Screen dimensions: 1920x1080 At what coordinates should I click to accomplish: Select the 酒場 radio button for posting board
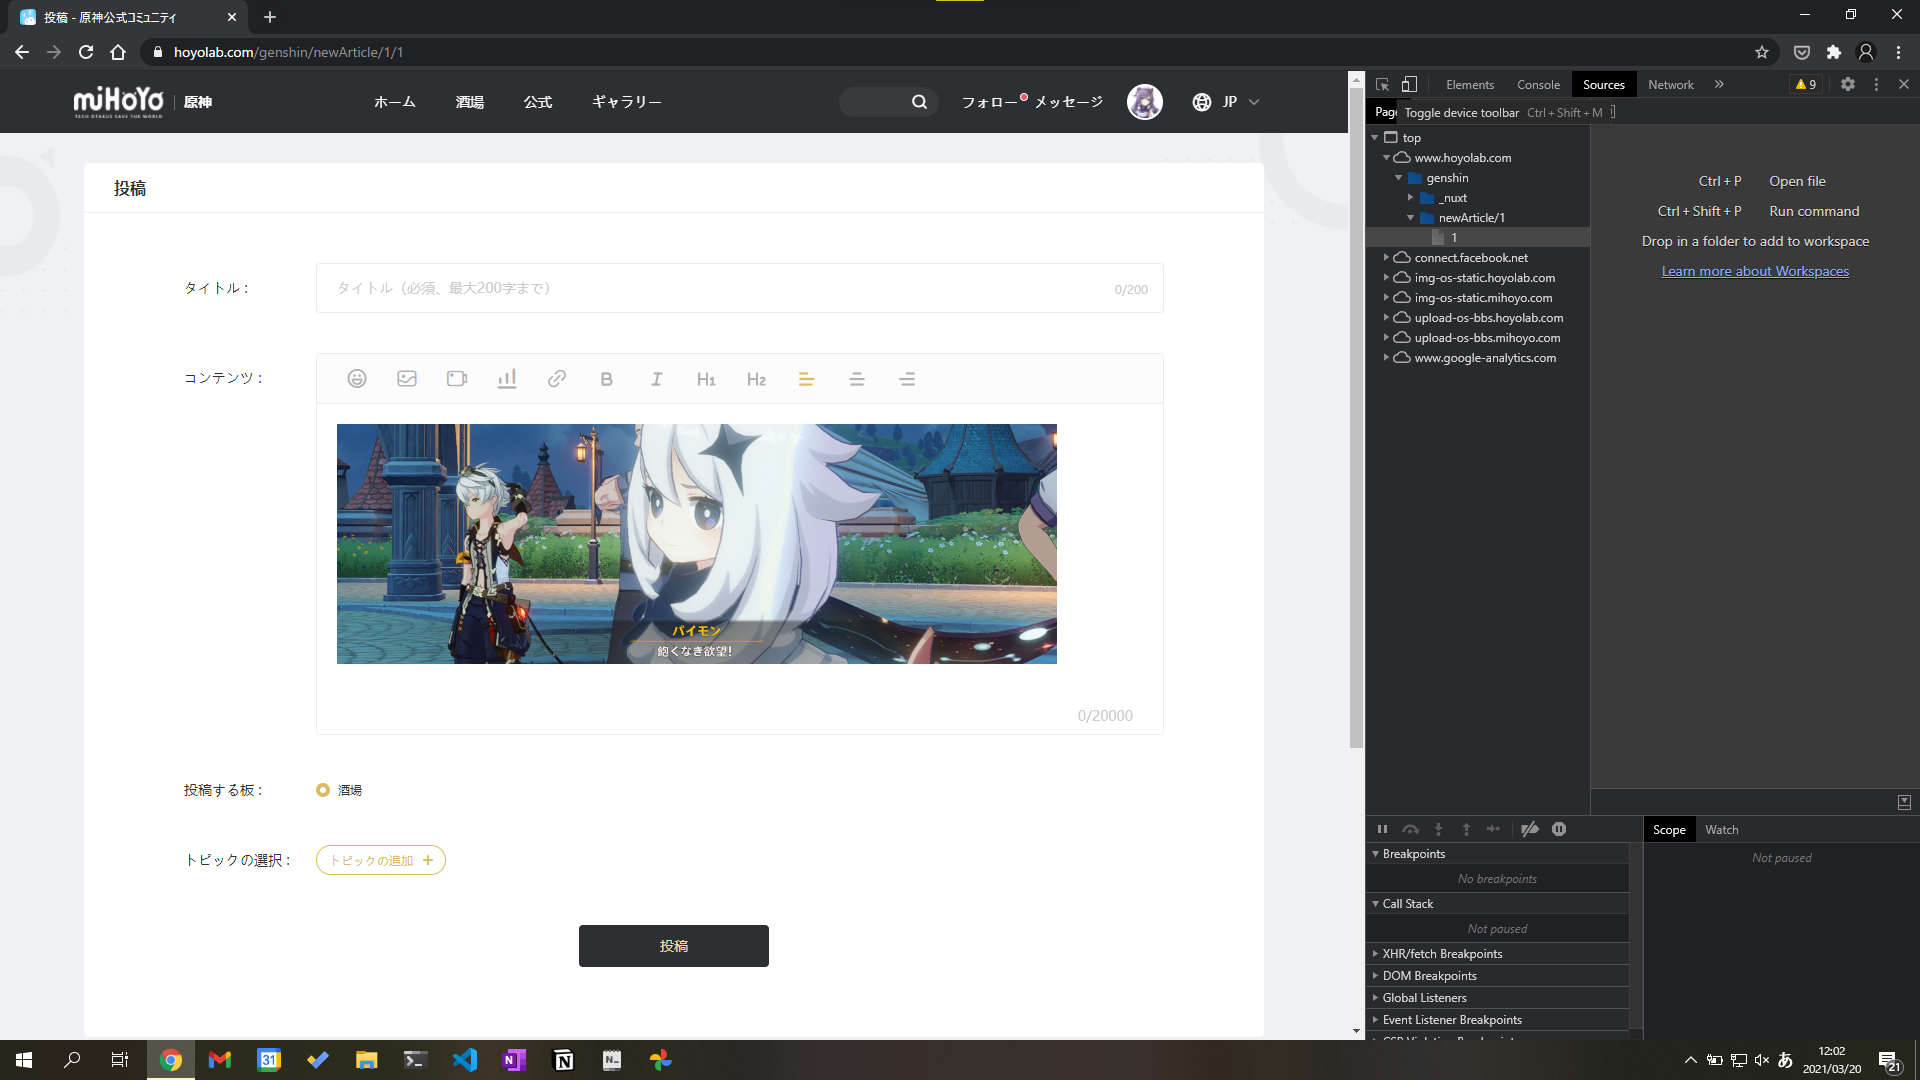click(322, 790)
